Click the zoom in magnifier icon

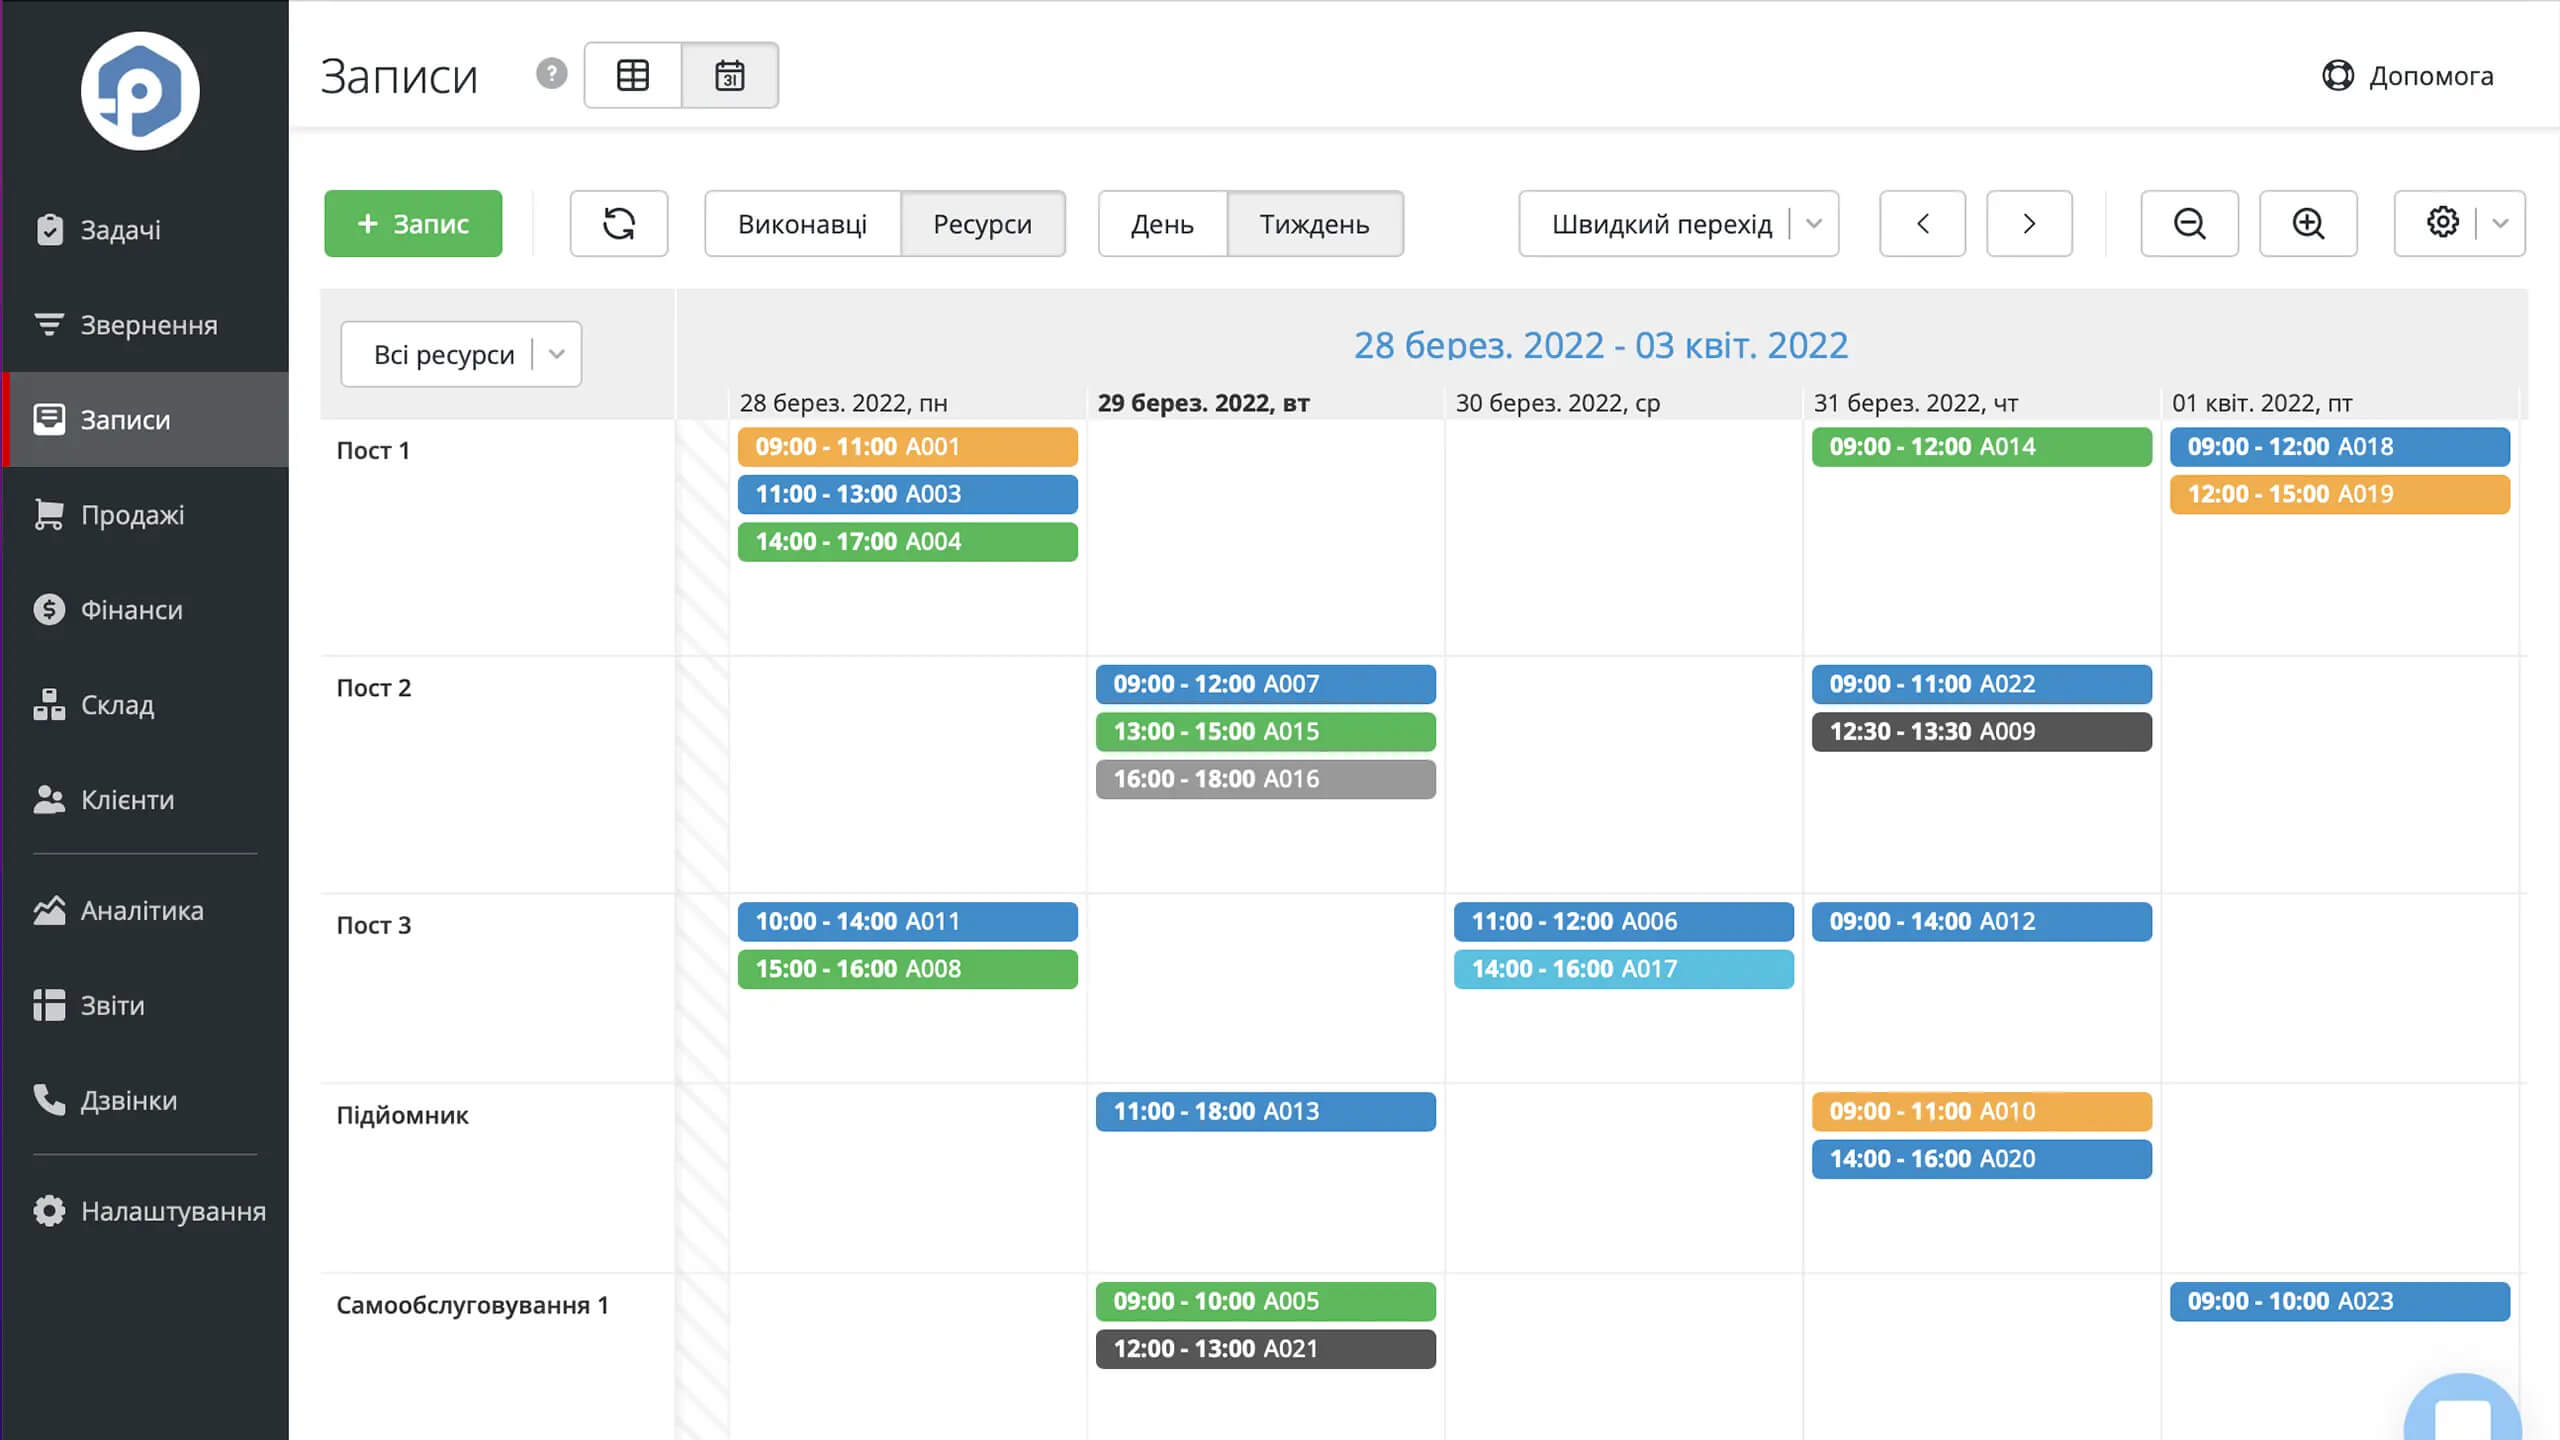(x=2307, y=223)
